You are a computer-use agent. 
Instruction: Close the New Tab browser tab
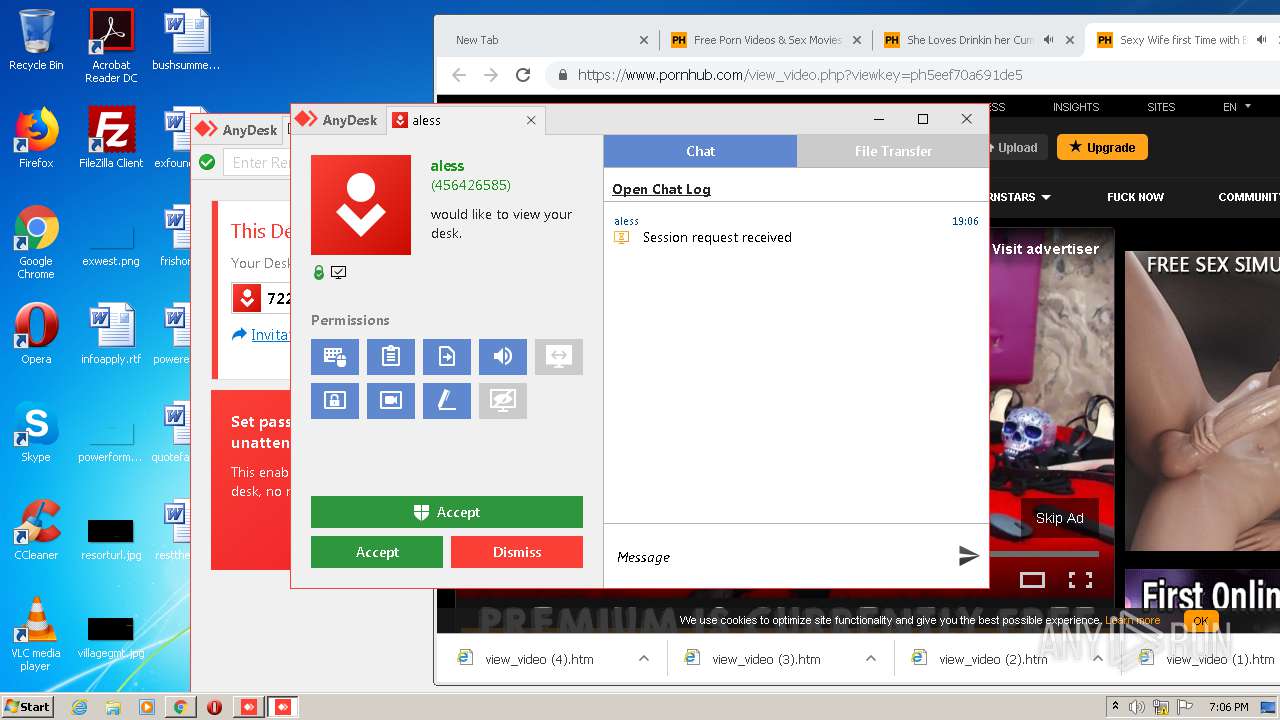pyautogui.click(x=644, y=40)
